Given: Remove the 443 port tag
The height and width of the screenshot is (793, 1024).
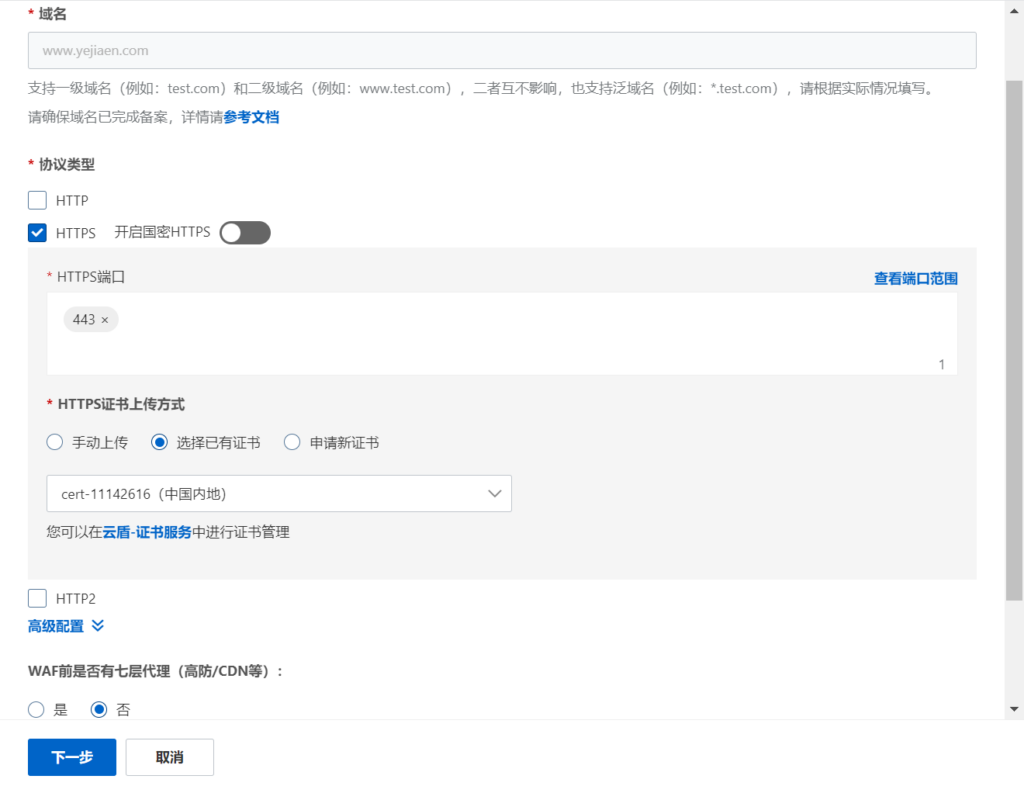Looking at the screenshot, I should 105,320.
